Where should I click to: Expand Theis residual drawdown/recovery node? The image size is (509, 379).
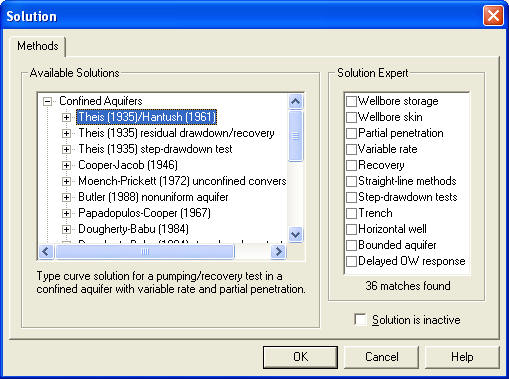point(66,133)
